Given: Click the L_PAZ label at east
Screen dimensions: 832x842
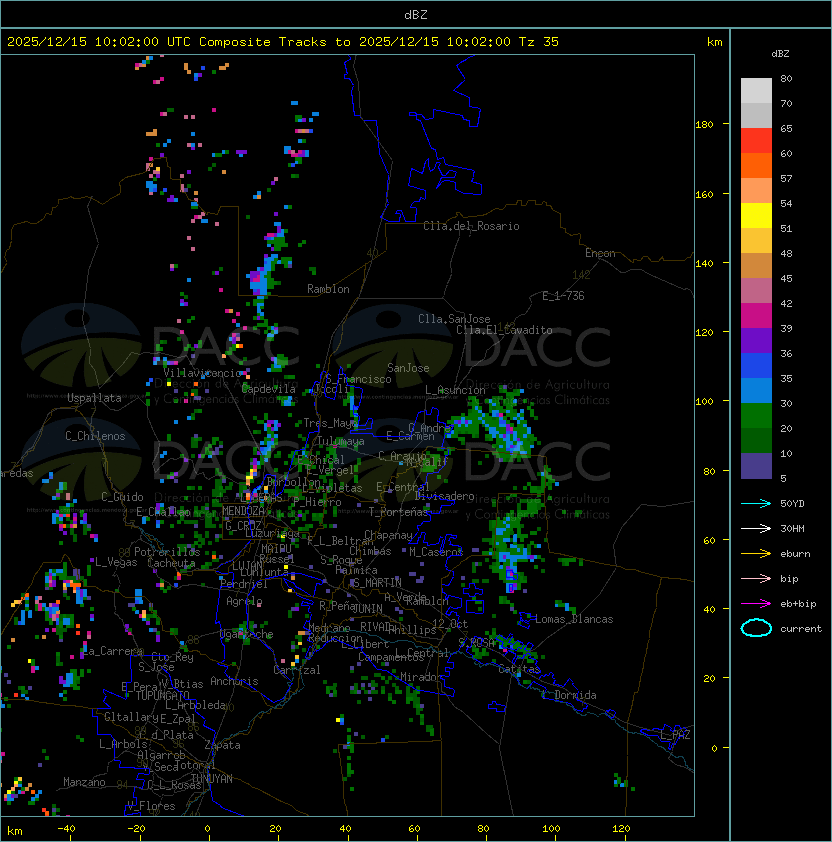Looking at the screenshot, I should [x=675, y=735].
